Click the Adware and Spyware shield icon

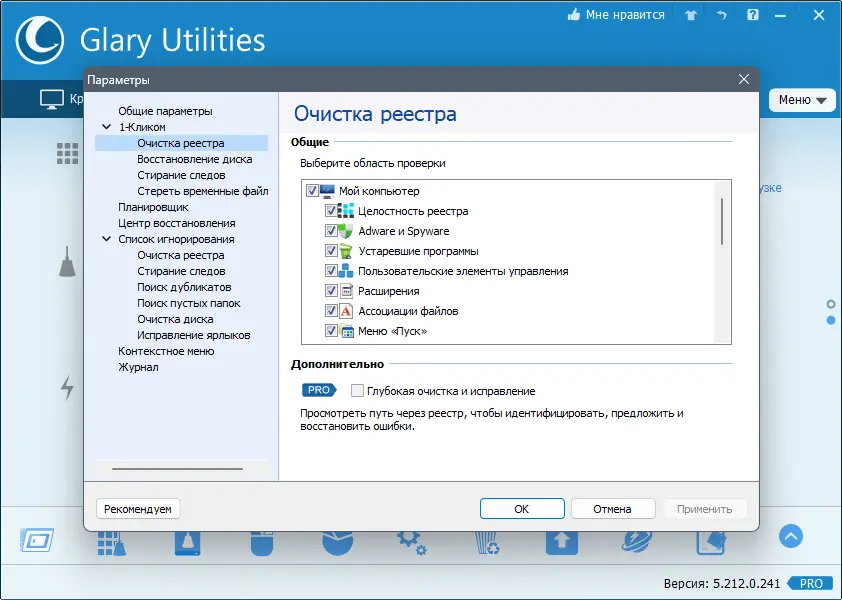(x=346, y=231)
